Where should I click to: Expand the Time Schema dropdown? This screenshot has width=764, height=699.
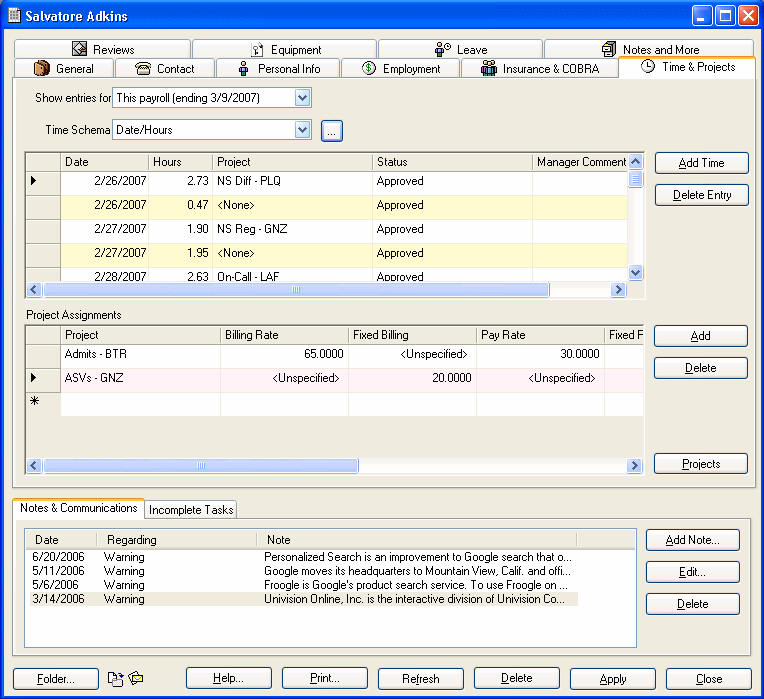coord(303,130)
